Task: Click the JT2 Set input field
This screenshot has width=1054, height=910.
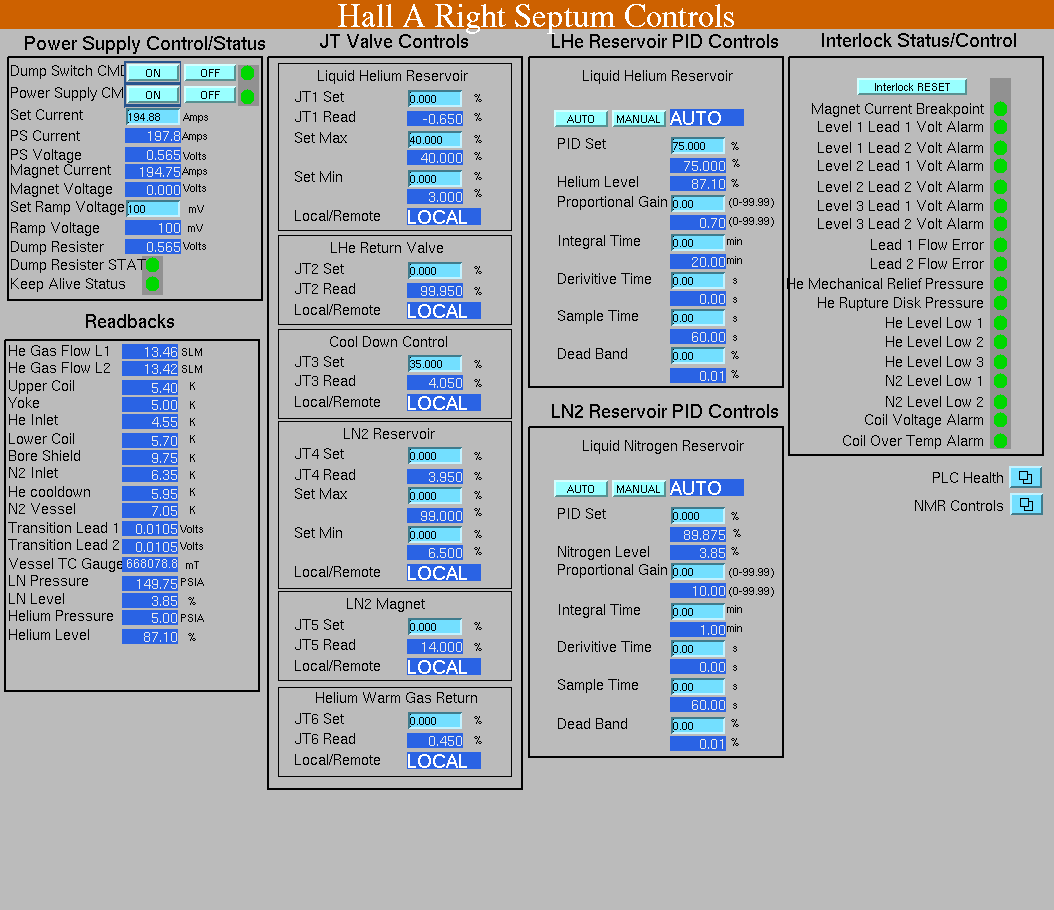Action: point(435,271)
